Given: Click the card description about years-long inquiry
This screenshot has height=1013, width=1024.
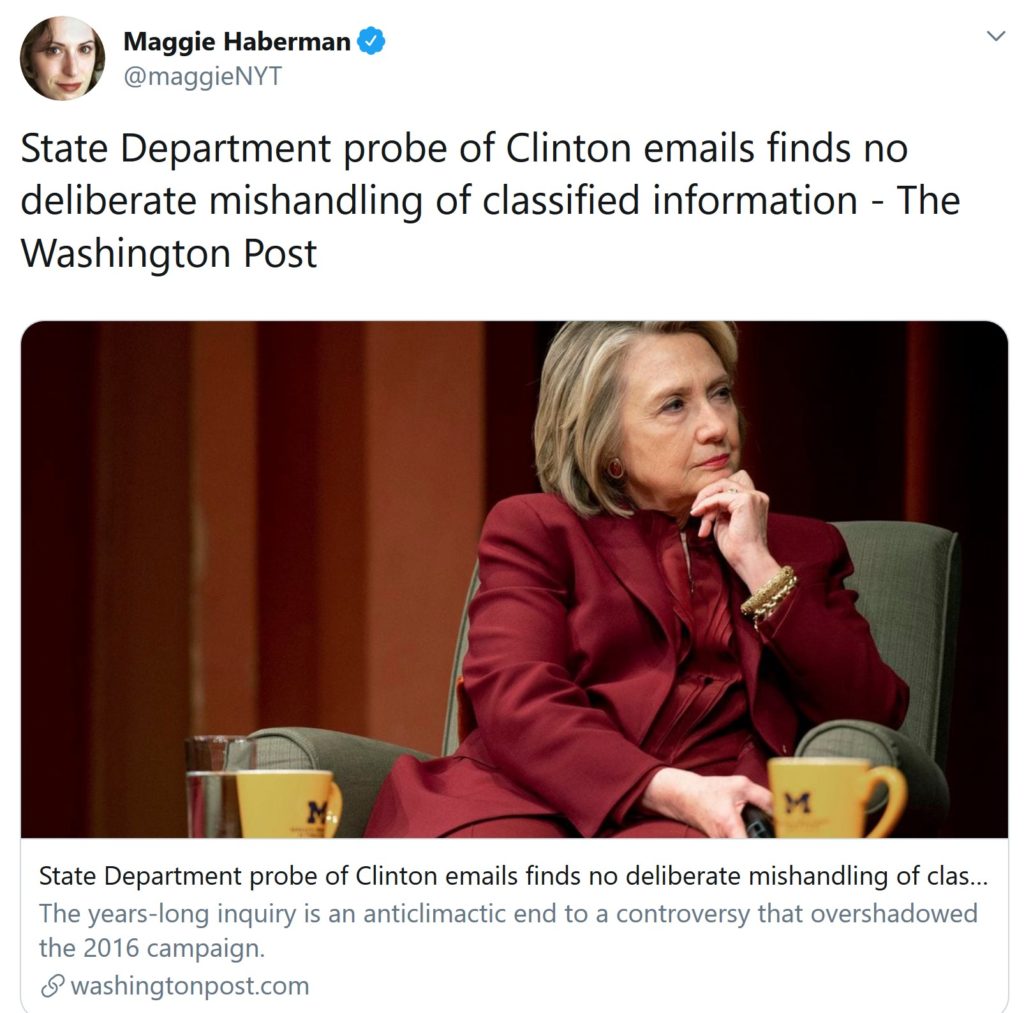Looking at the screenshot, I should tap(508, 930).
